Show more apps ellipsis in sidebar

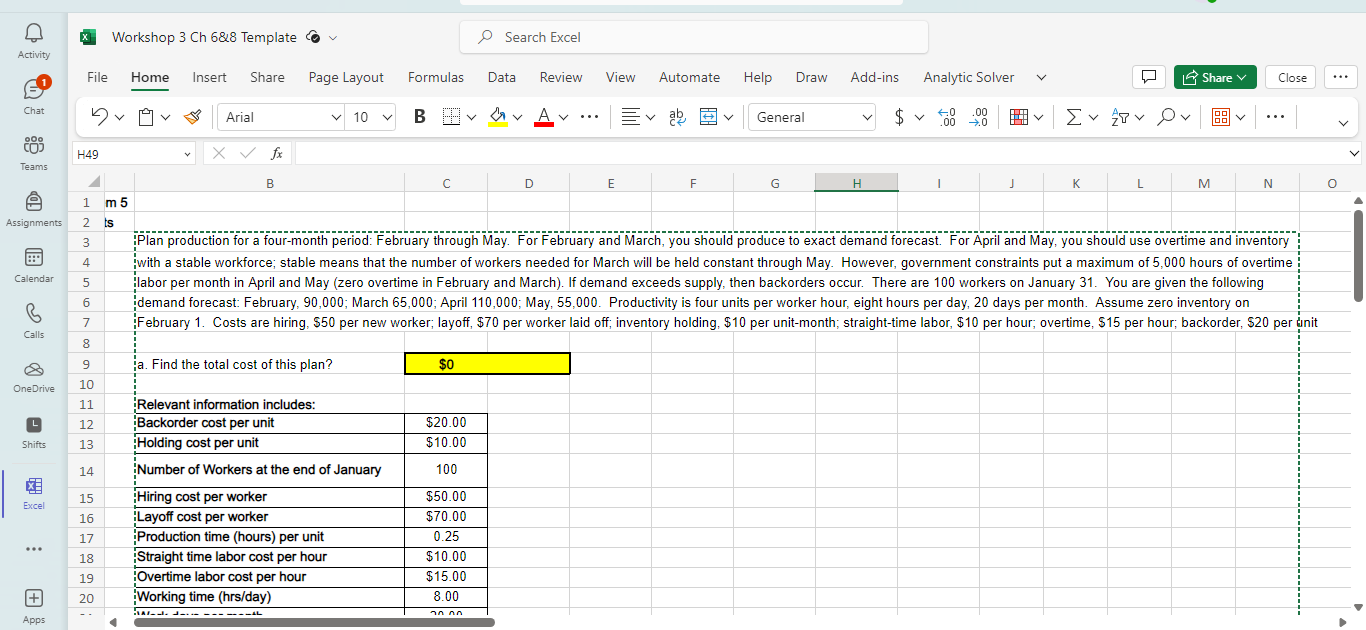click(34, 550)
